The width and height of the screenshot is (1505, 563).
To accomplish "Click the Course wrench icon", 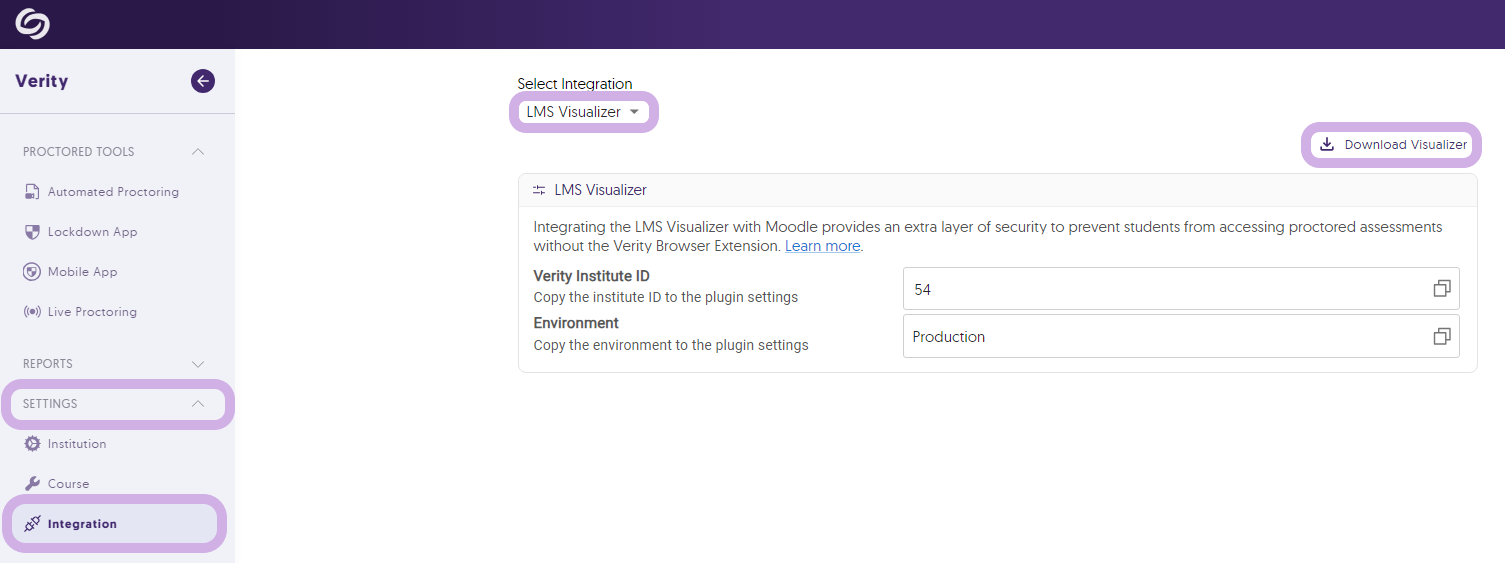I will point(32,484).
